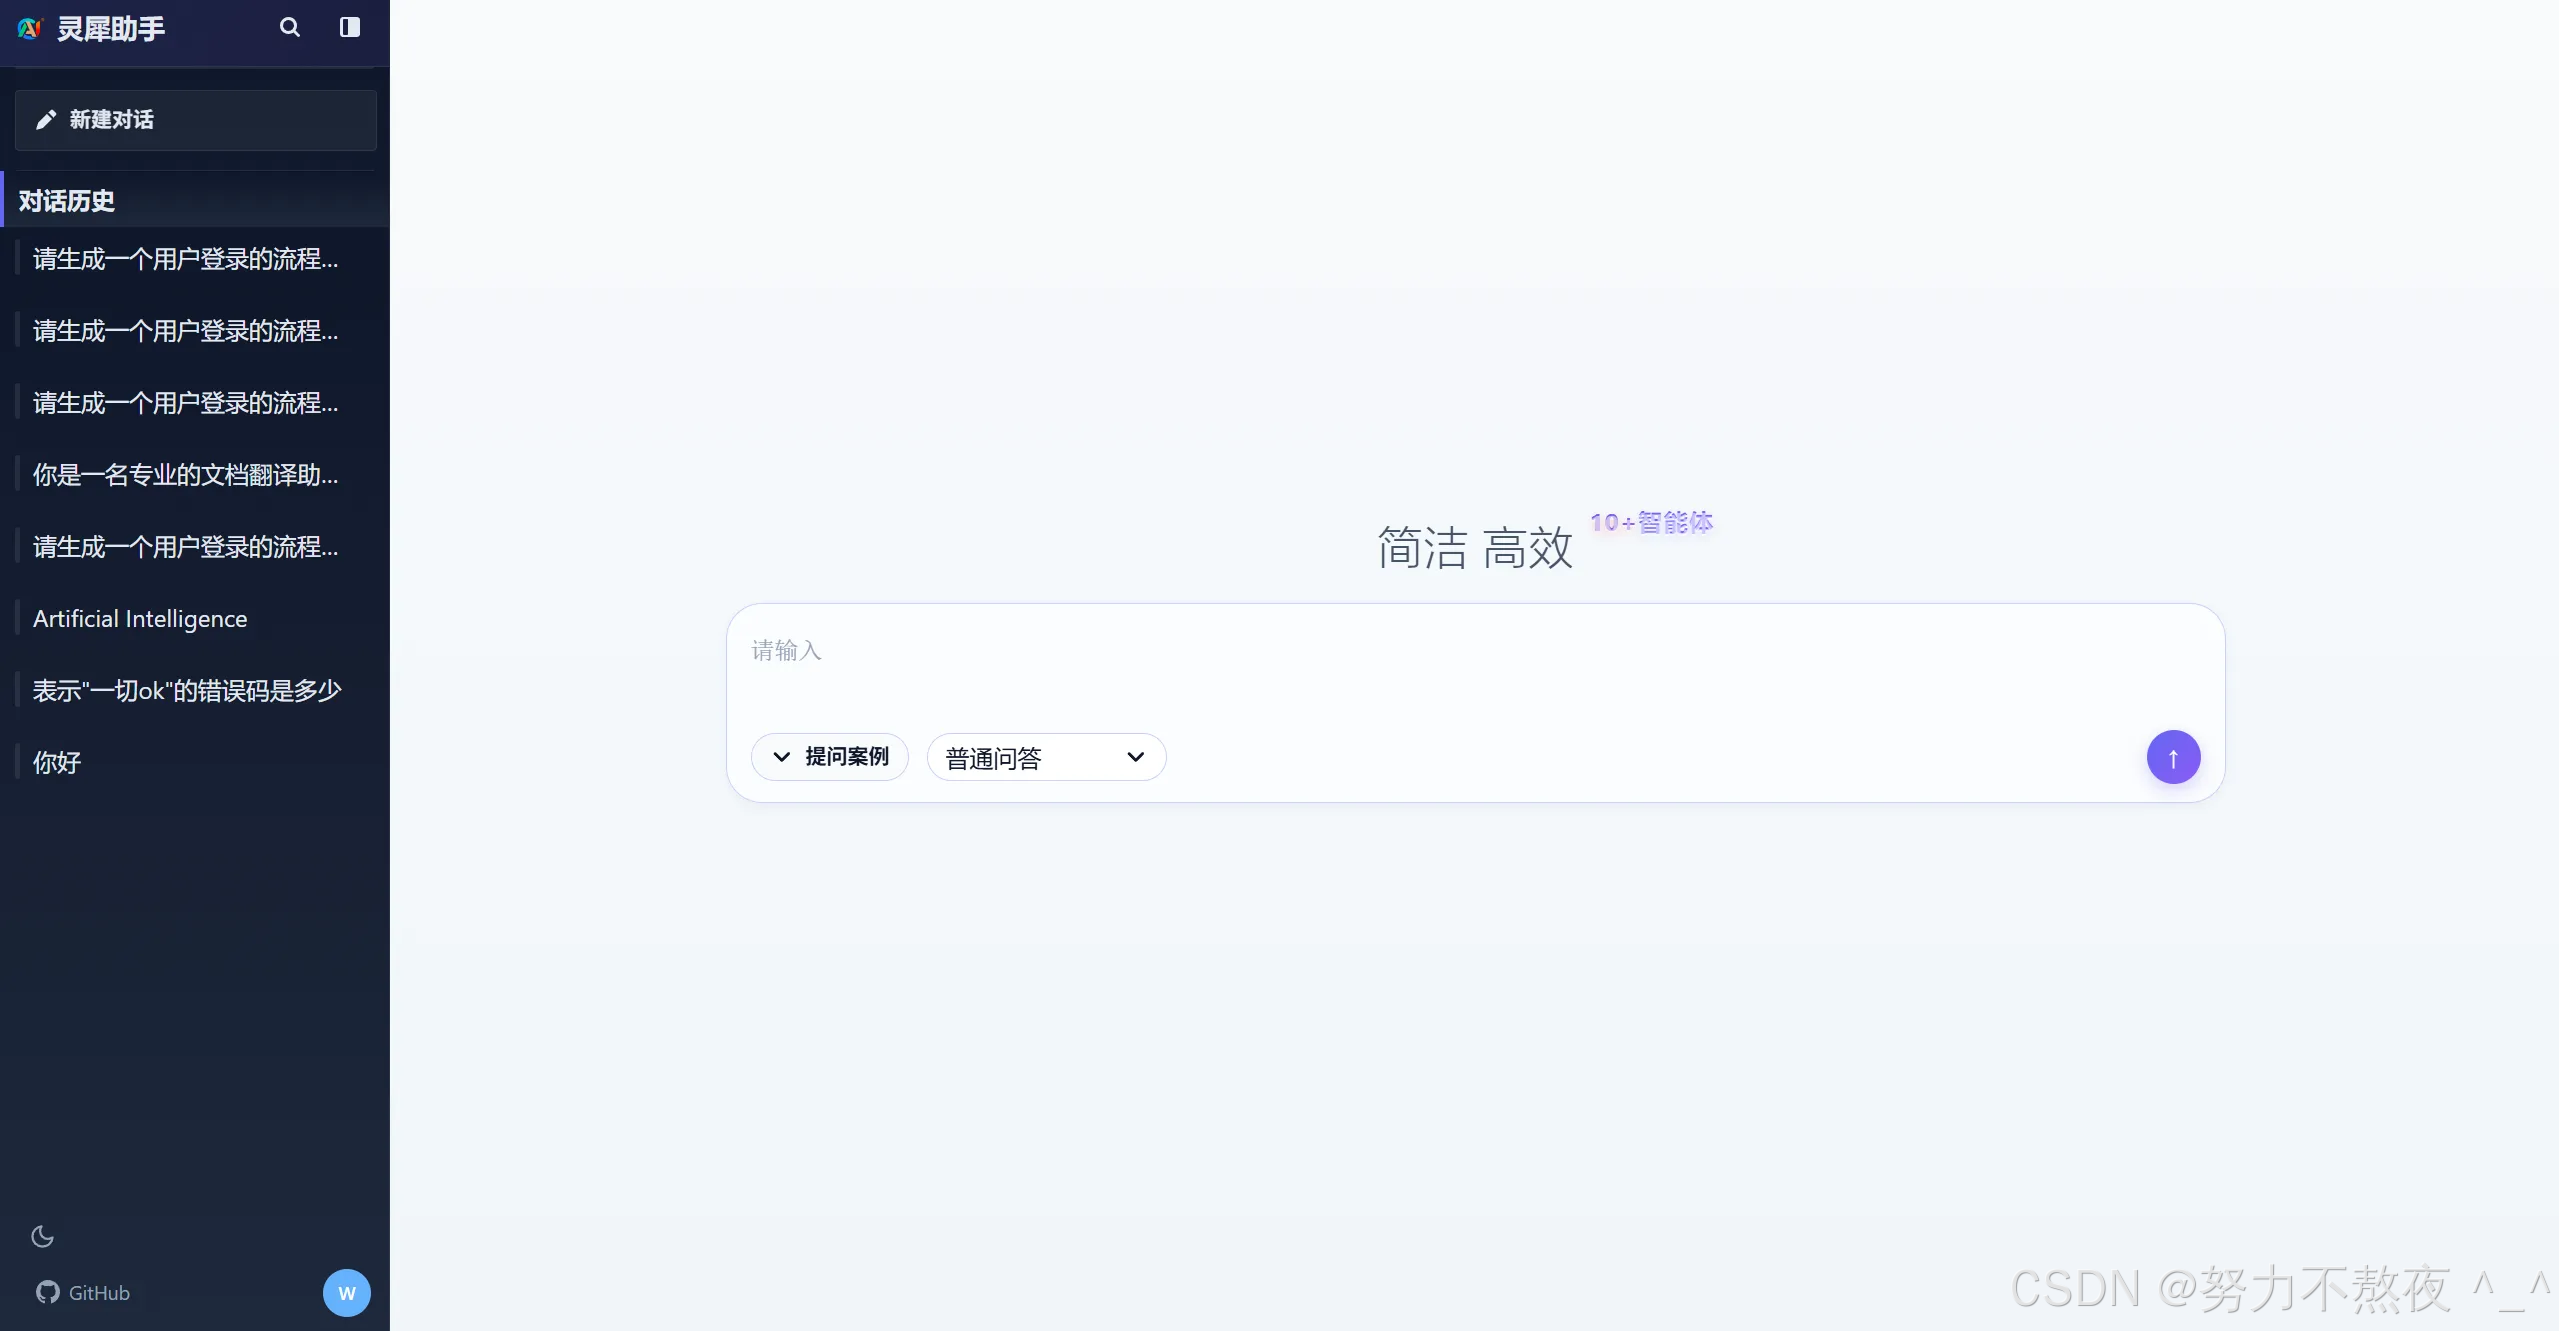Toggle the sidebar panel layout icon
Image resolution: width=2559 pixels, height=1331 pixels.
[348, 28]
